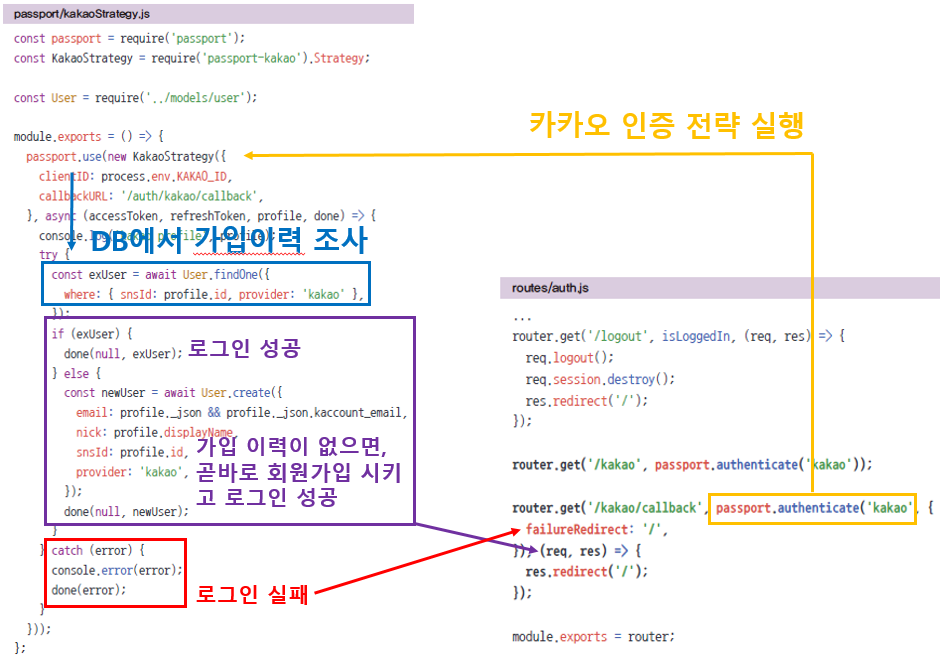
Task: Select the line const passport = require('passport')
Action: (129, 38)
